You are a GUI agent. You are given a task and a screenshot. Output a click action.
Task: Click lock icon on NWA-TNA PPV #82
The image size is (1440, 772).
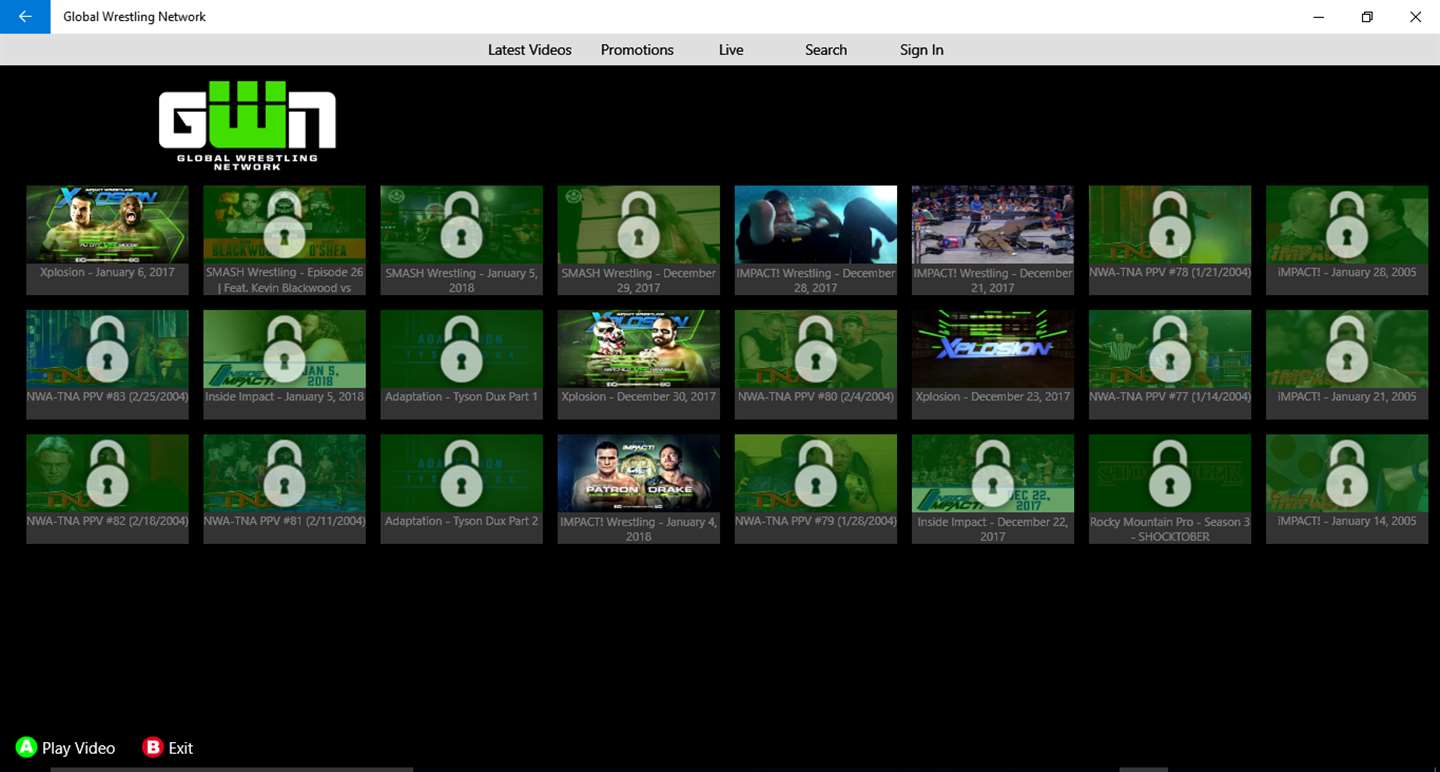[107, 472]
